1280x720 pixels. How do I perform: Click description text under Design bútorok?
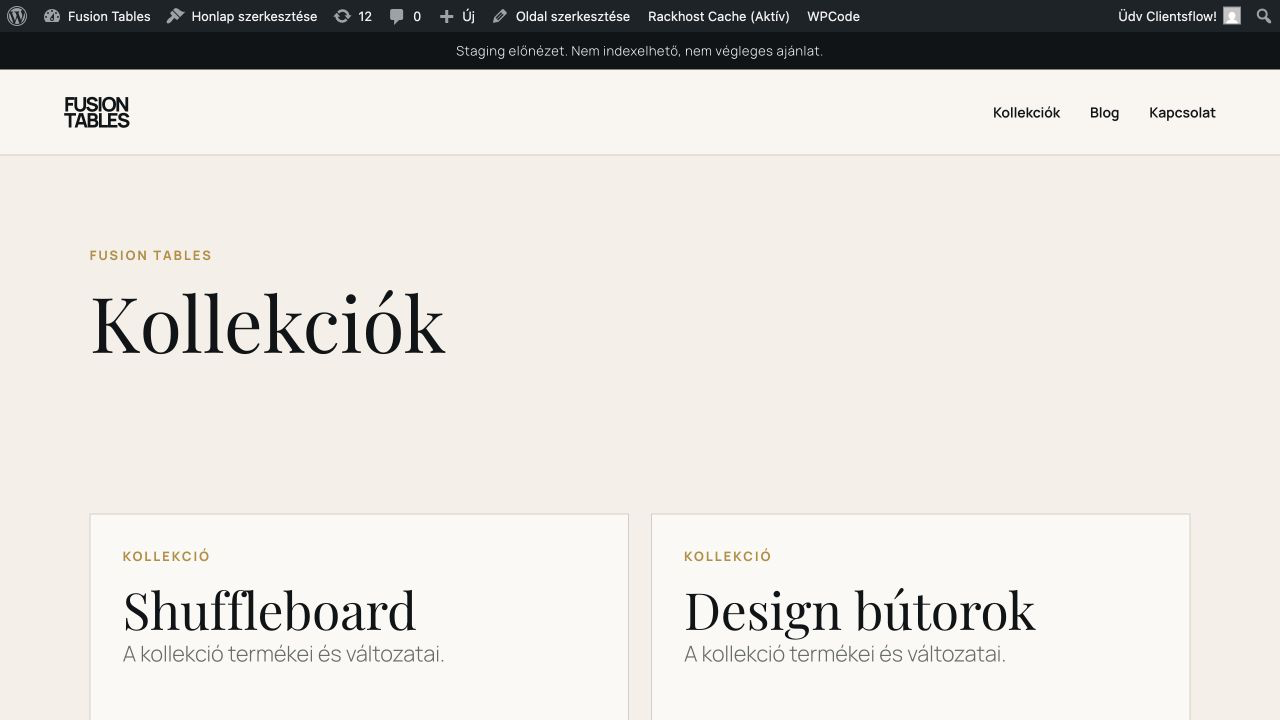pos(844,654)
